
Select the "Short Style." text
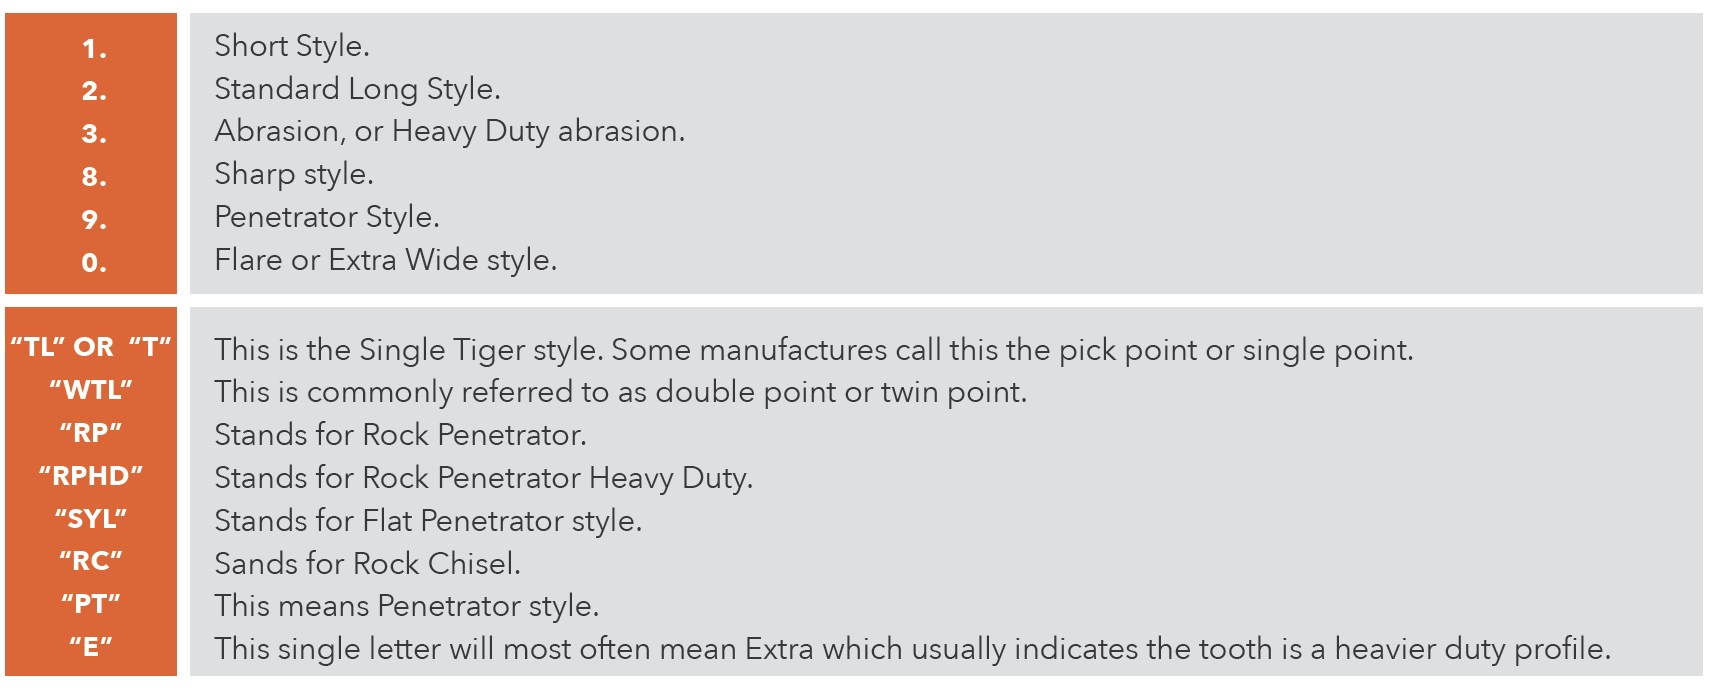tap(292, 46)
